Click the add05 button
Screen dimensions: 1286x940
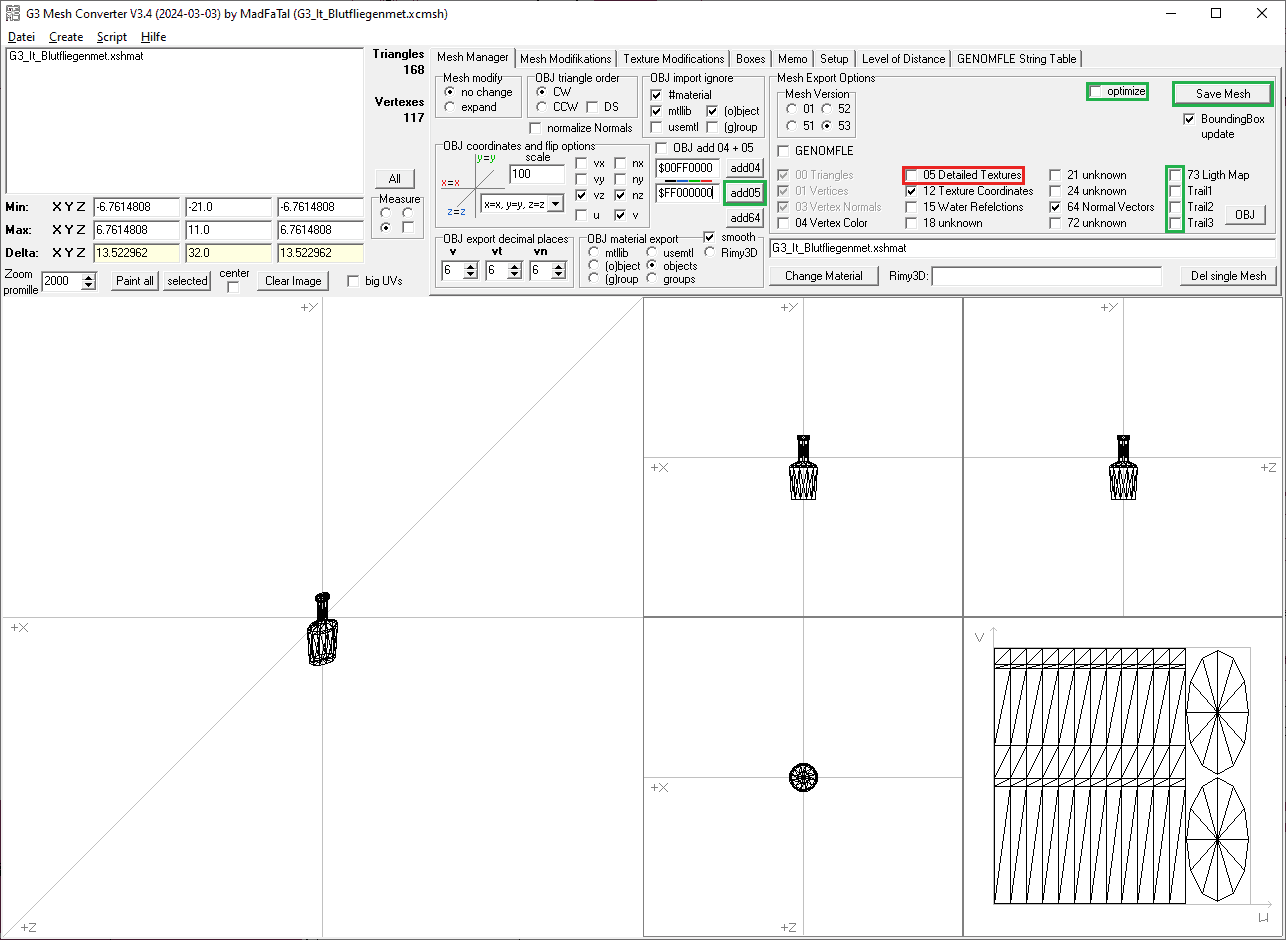[x=744, y=192]
